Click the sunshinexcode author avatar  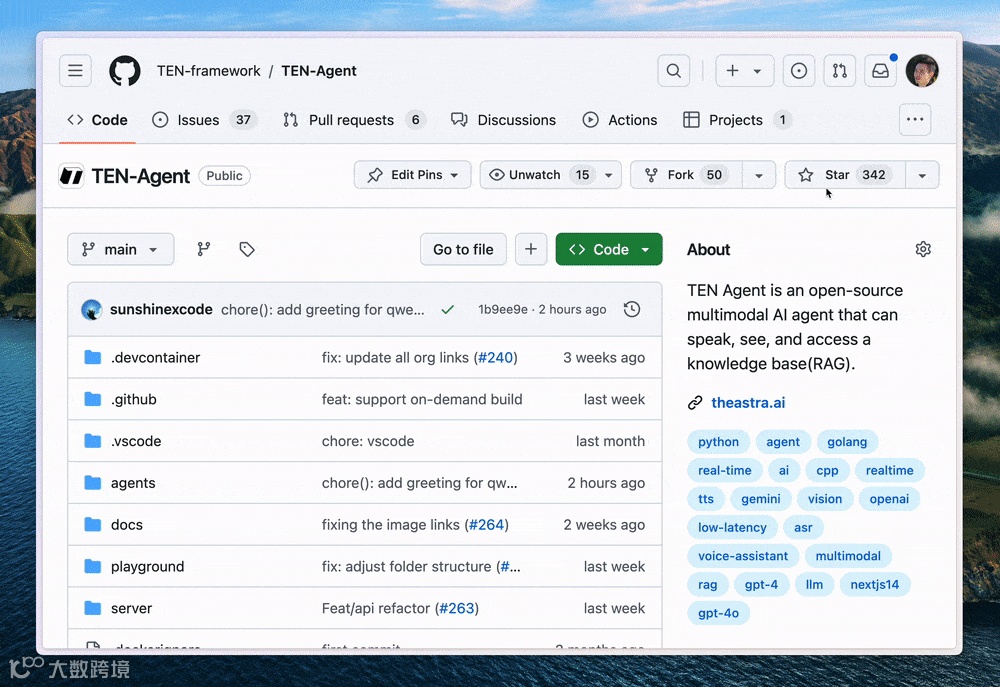tap(92, 309)
